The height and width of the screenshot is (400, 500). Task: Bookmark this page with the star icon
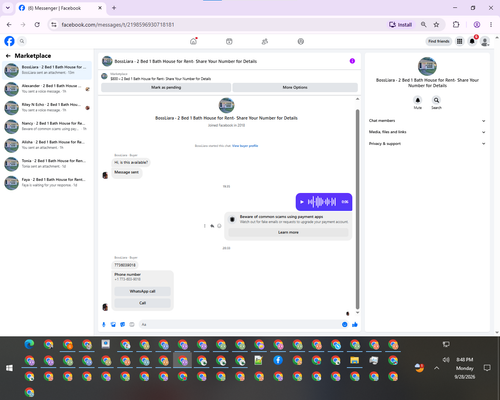[x=436, y=25]
